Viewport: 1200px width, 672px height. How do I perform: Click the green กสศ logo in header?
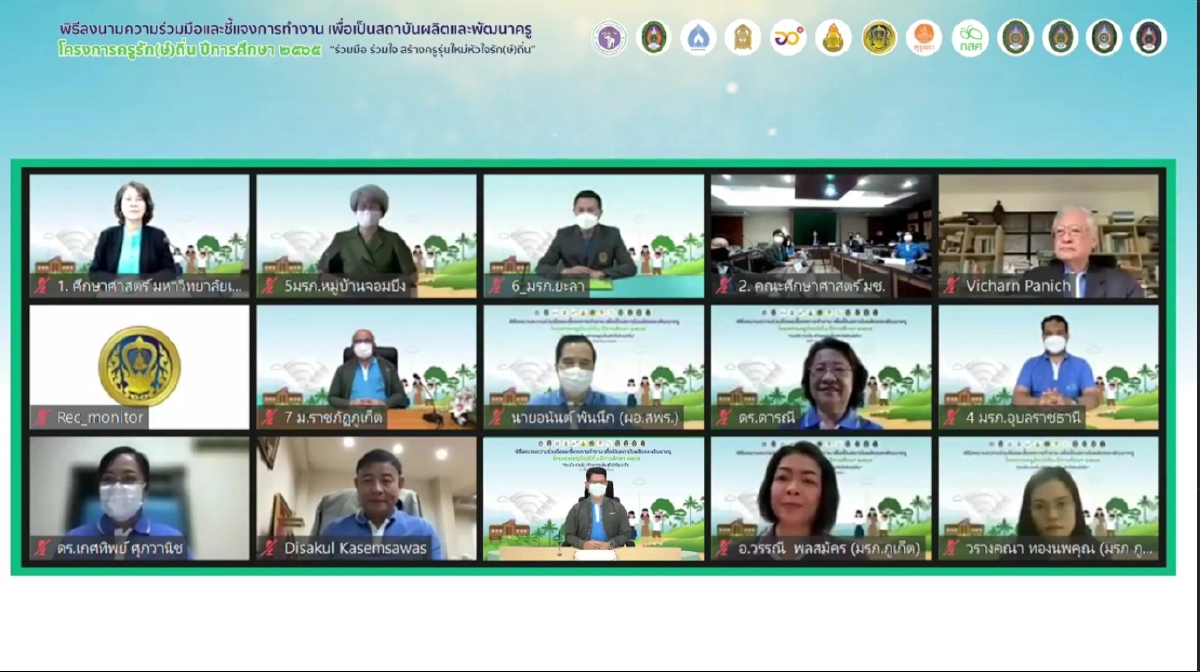(969, 38)
